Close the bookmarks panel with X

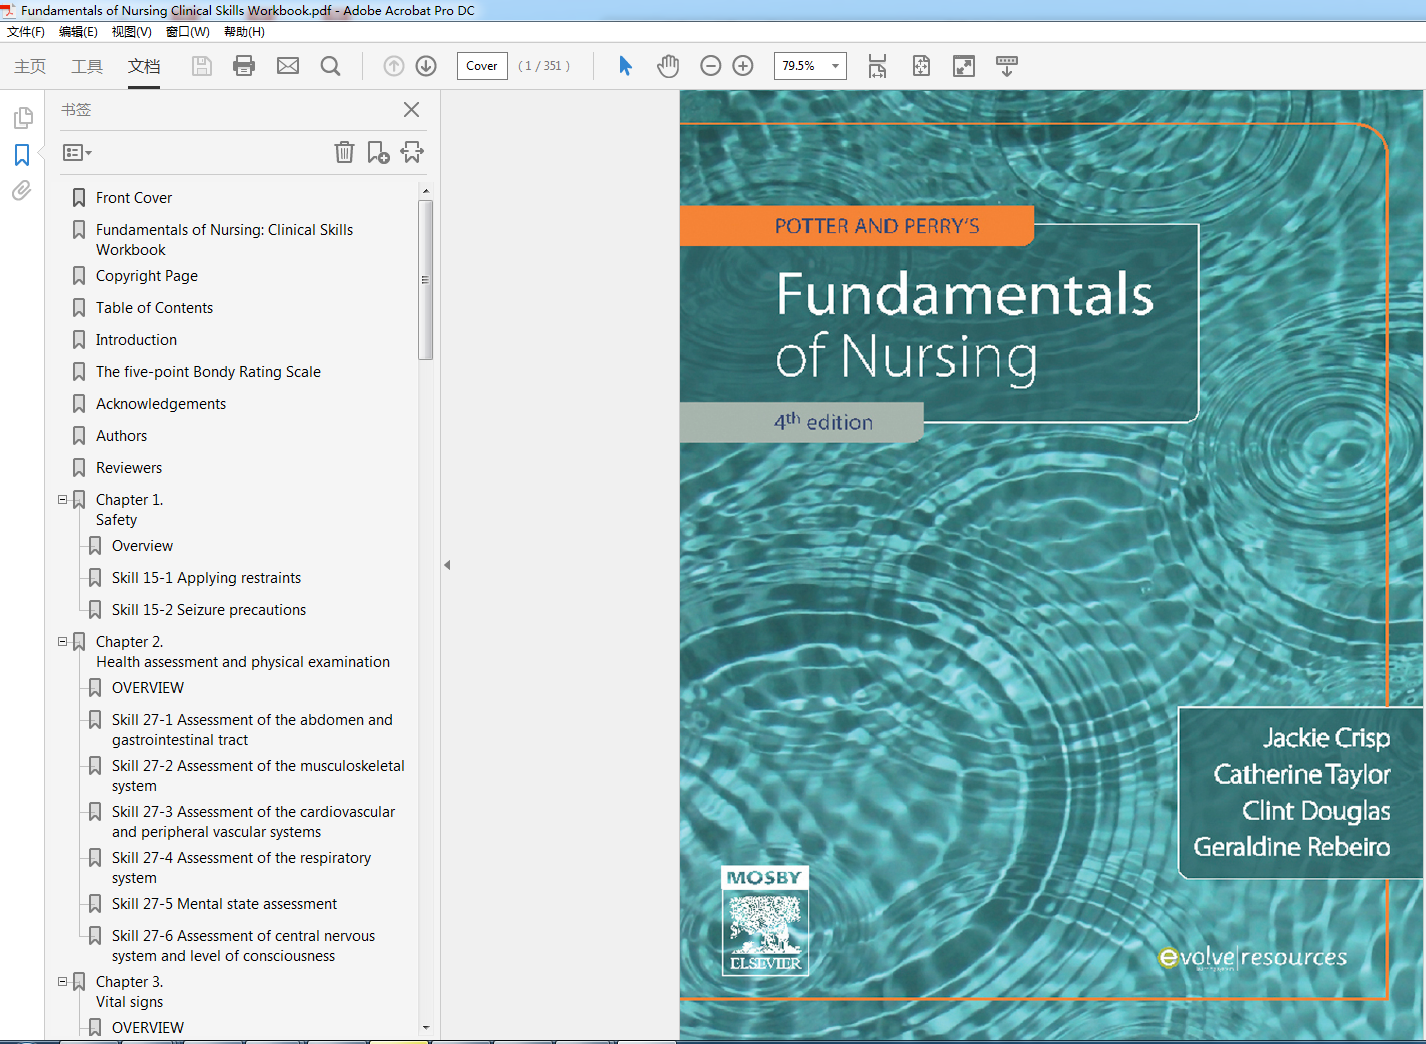point(411,109)
